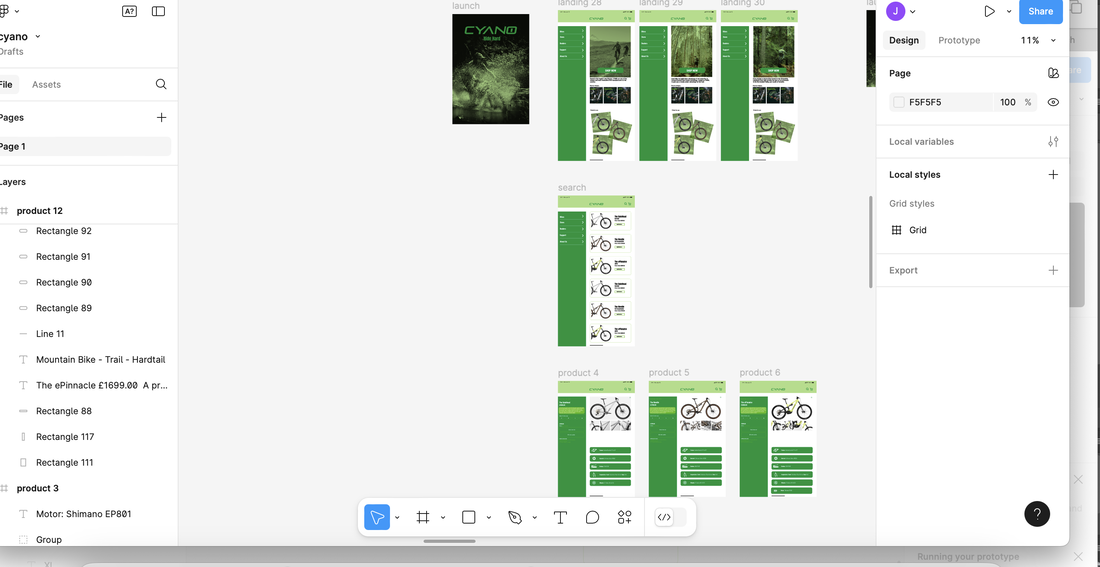Add an export setting with plus
This screenshot has height=567, width=1100.
coord(1053,270)
